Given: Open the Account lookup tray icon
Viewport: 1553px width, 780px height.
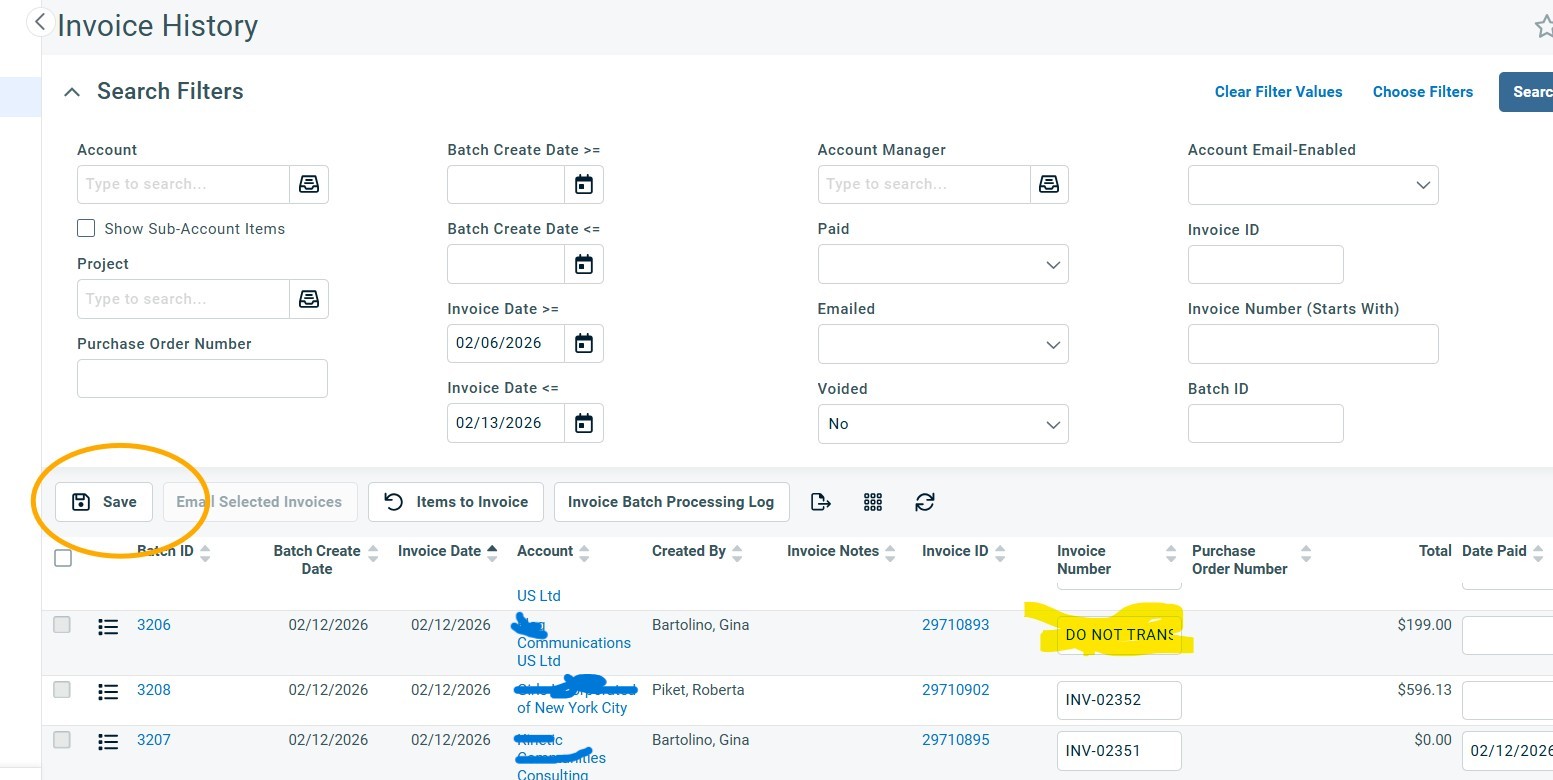Looking at the screenshot, I should [309, 185].
